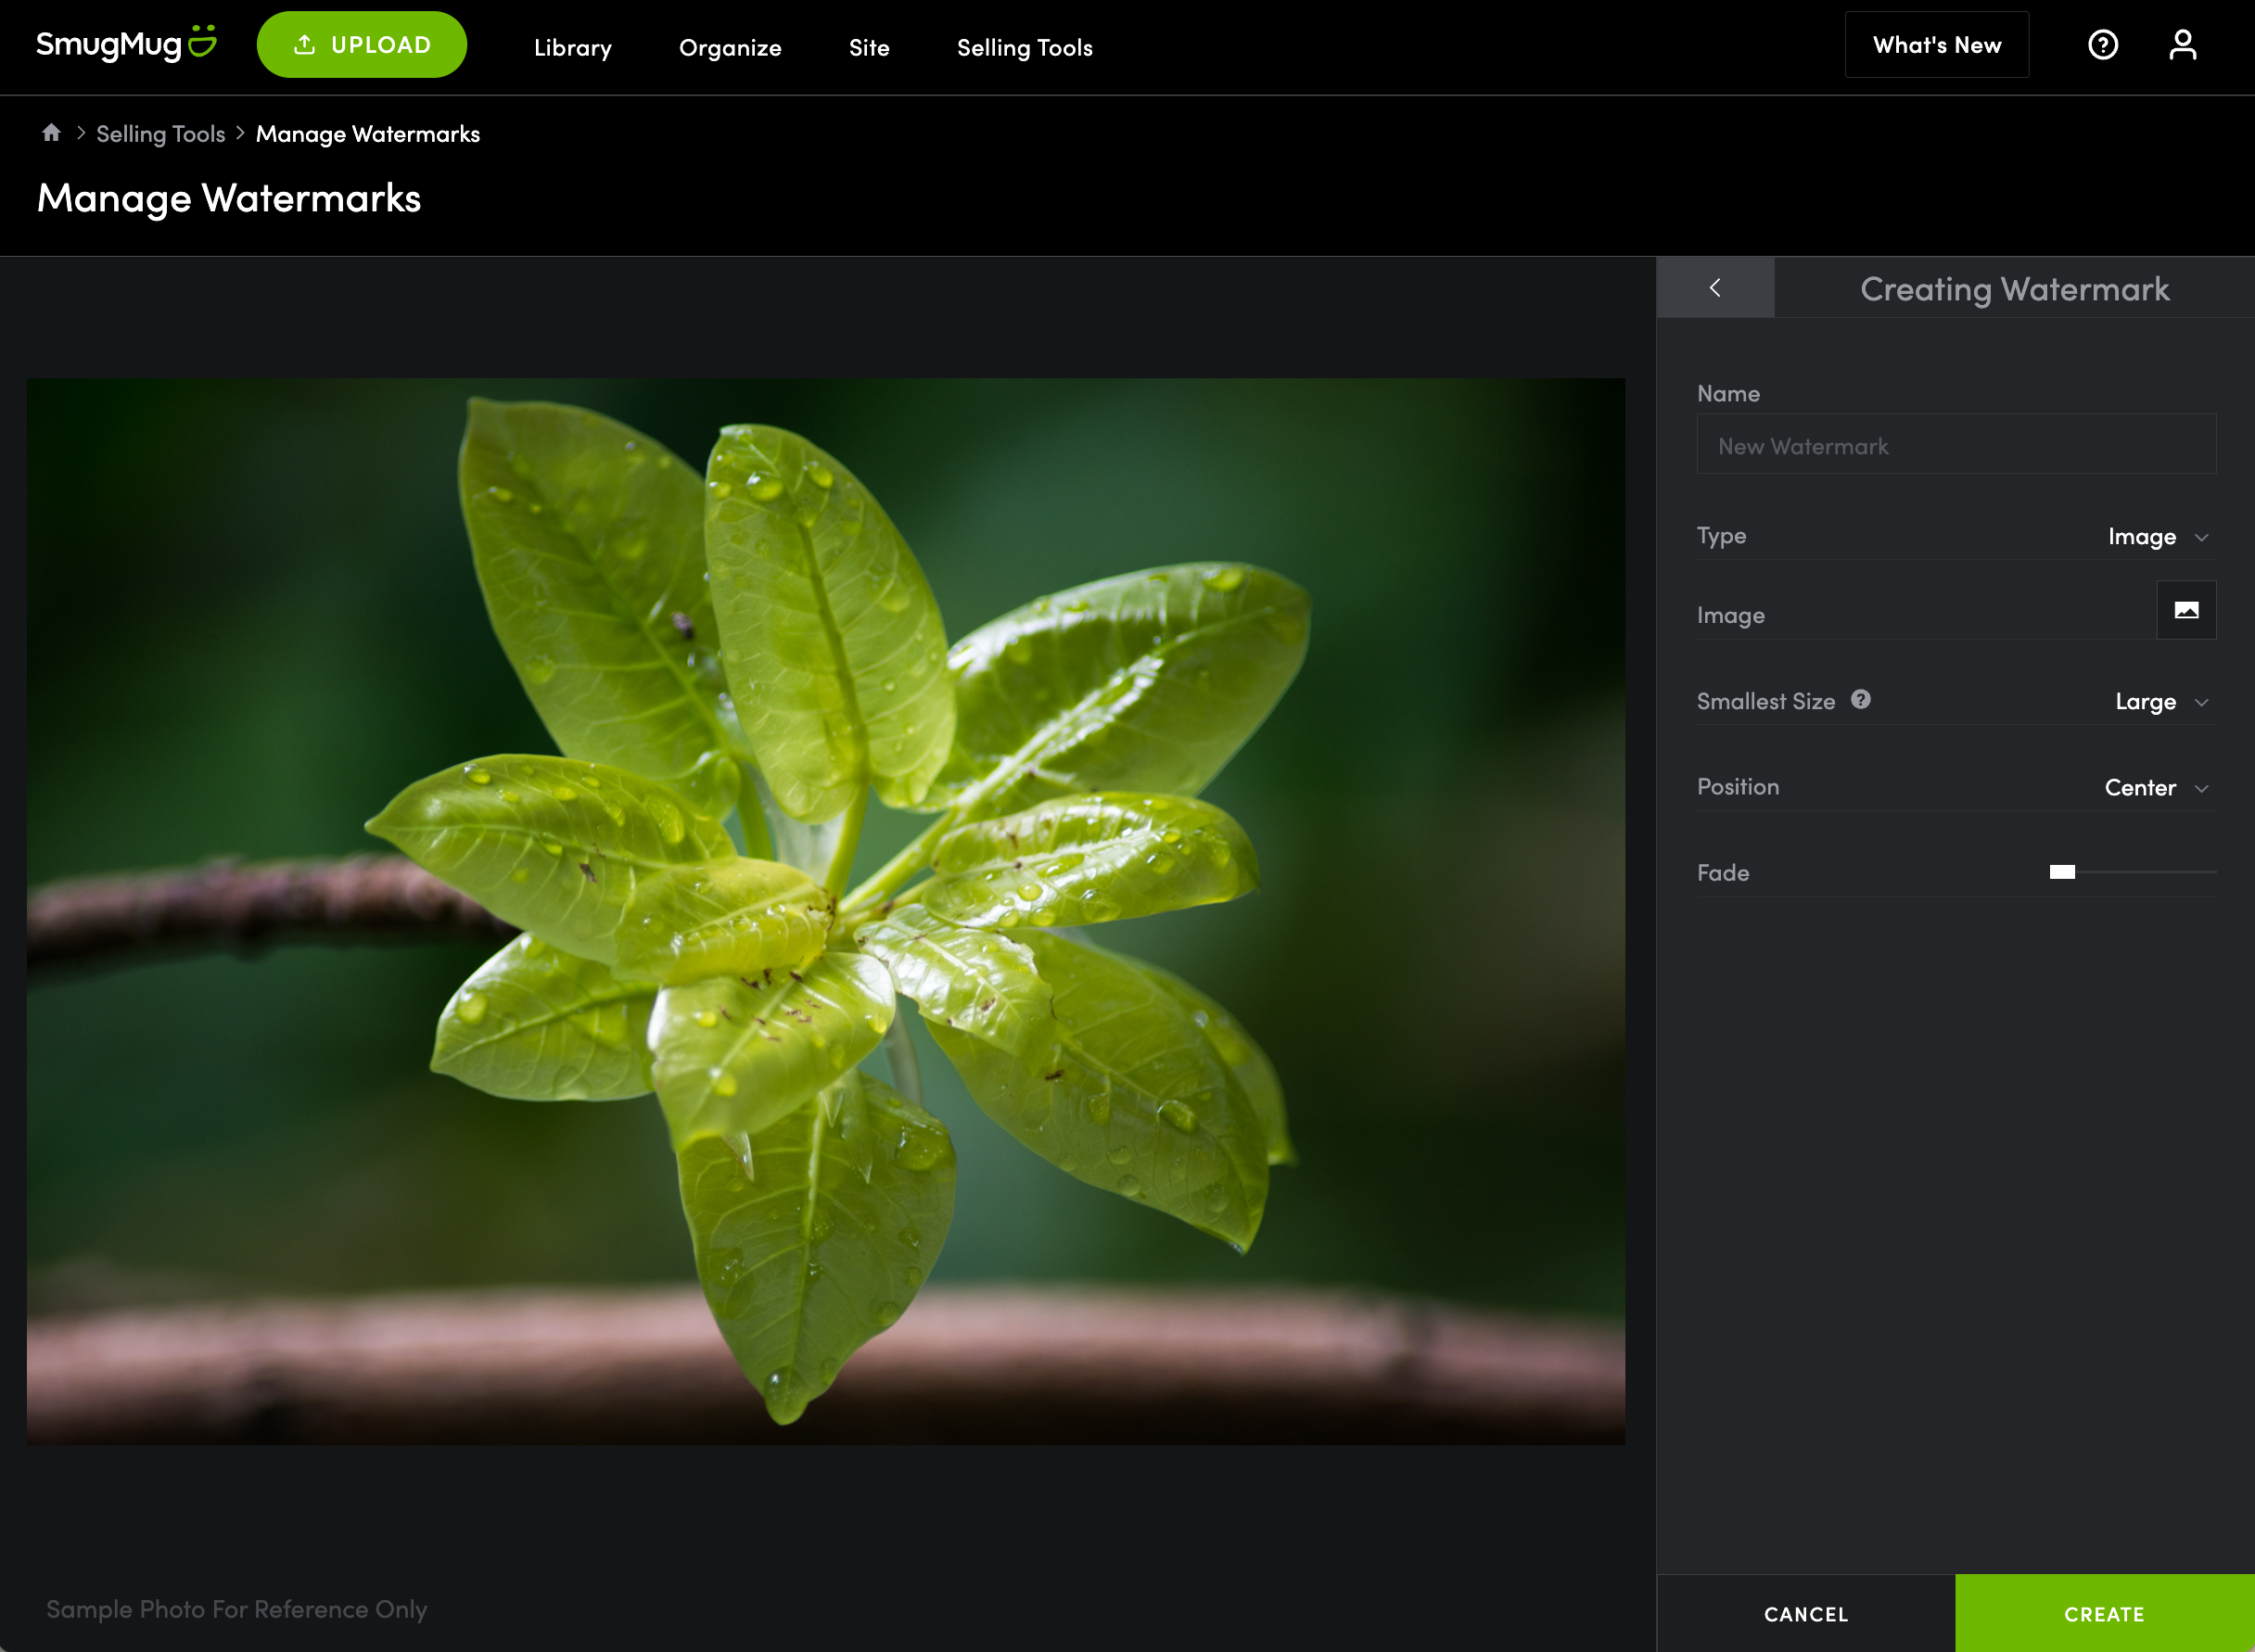
Task: Open the user account profile icon
Action: pyautogui.click(x=2182, y=45)
